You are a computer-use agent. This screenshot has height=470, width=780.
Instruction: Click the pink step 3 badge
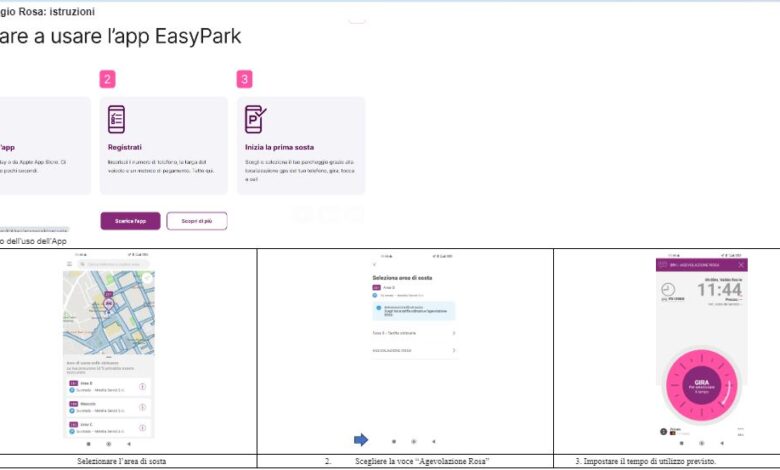point(244,79)
